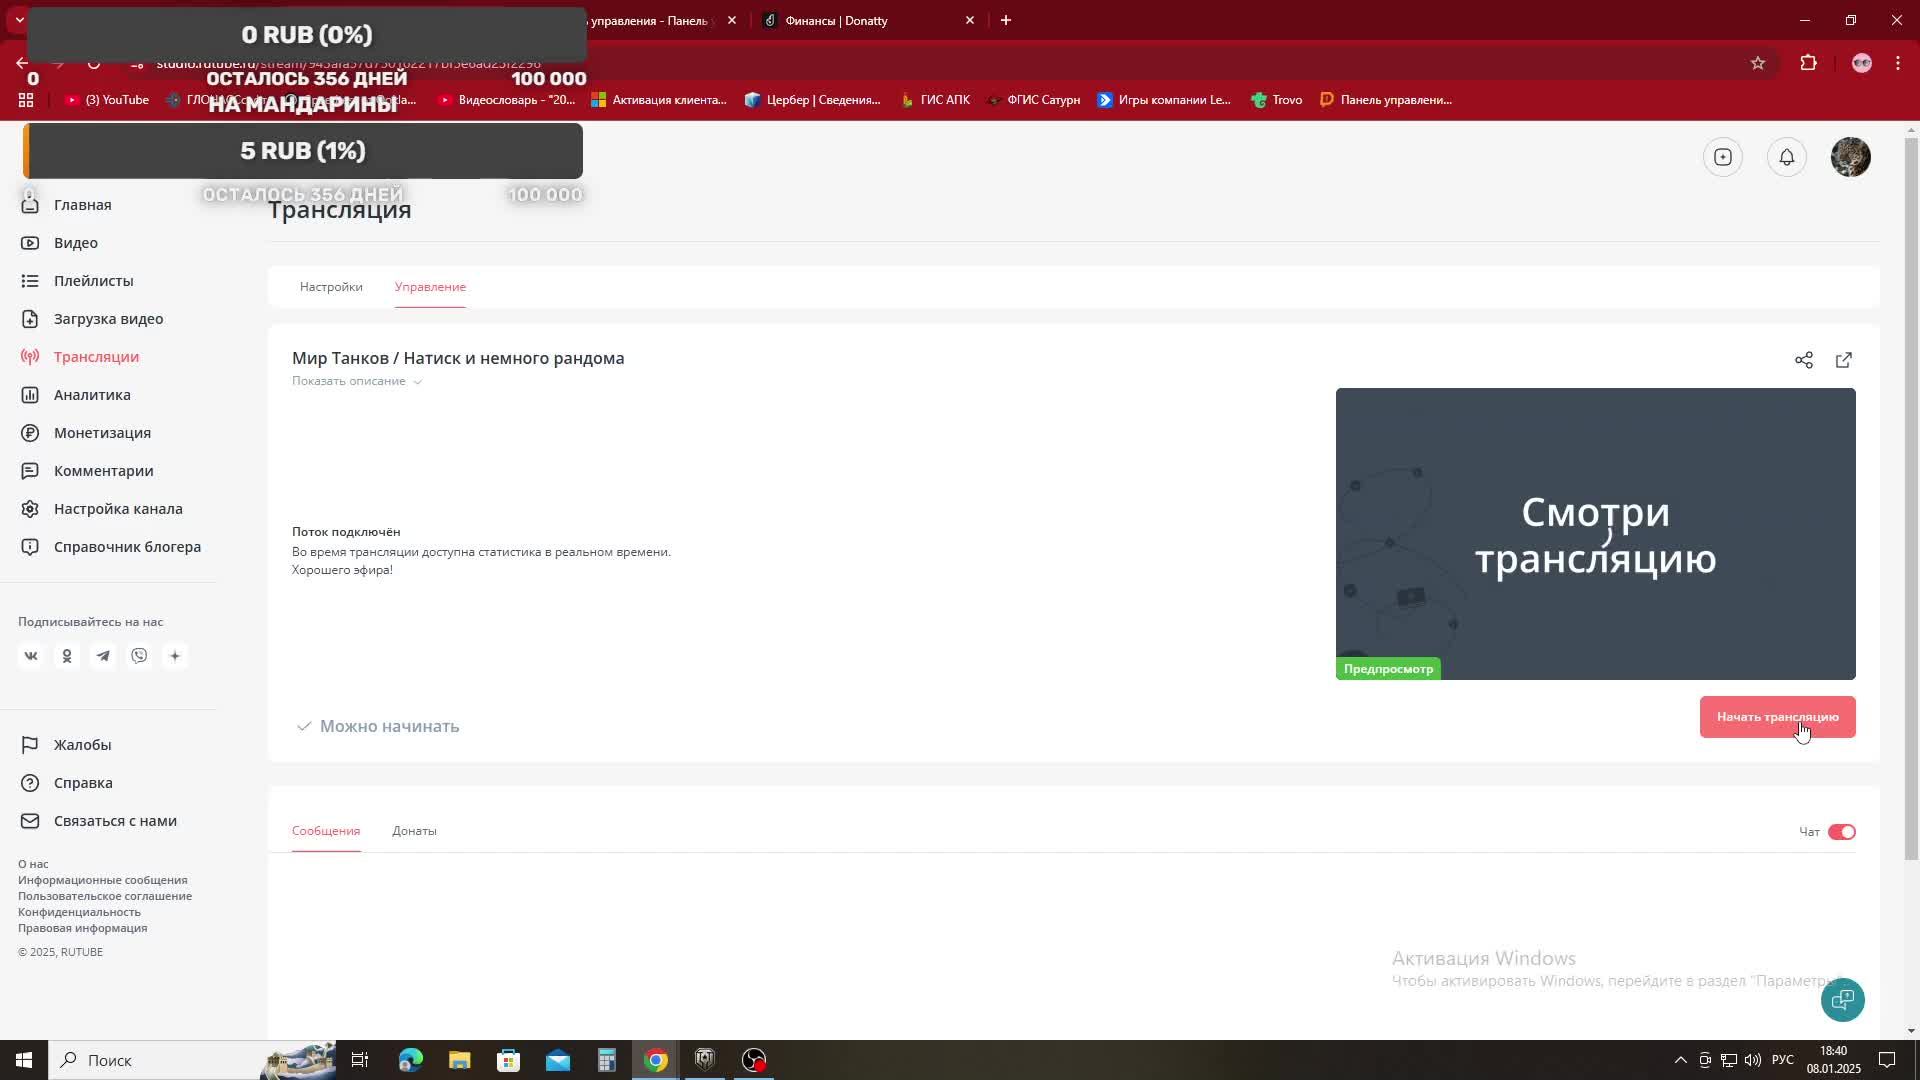Open the Odnoklassniki social icon
This screenshot has height=1080, width=1920.
click(x=67, y=656)
